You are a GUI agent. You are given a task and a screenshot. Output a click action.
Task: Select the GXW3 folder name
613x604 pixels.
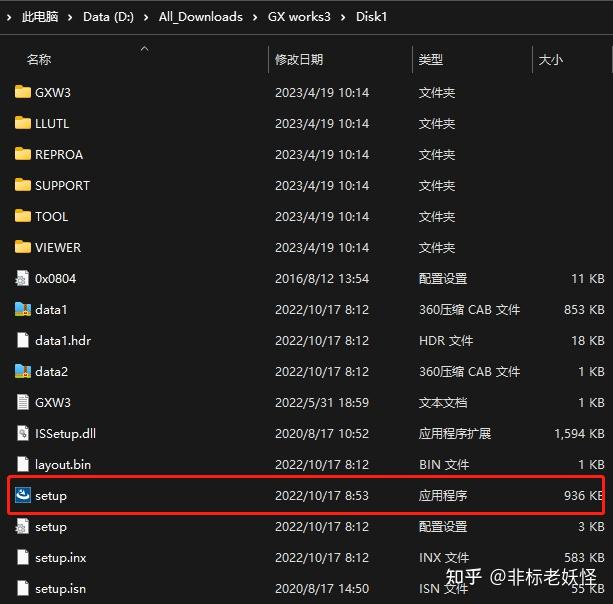(x=53, y=93)
